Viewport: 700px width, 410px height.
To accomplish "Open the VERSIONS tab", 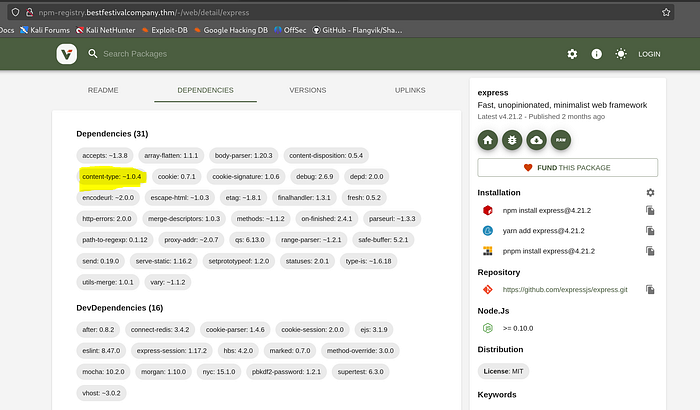I will tap(308, 90).
